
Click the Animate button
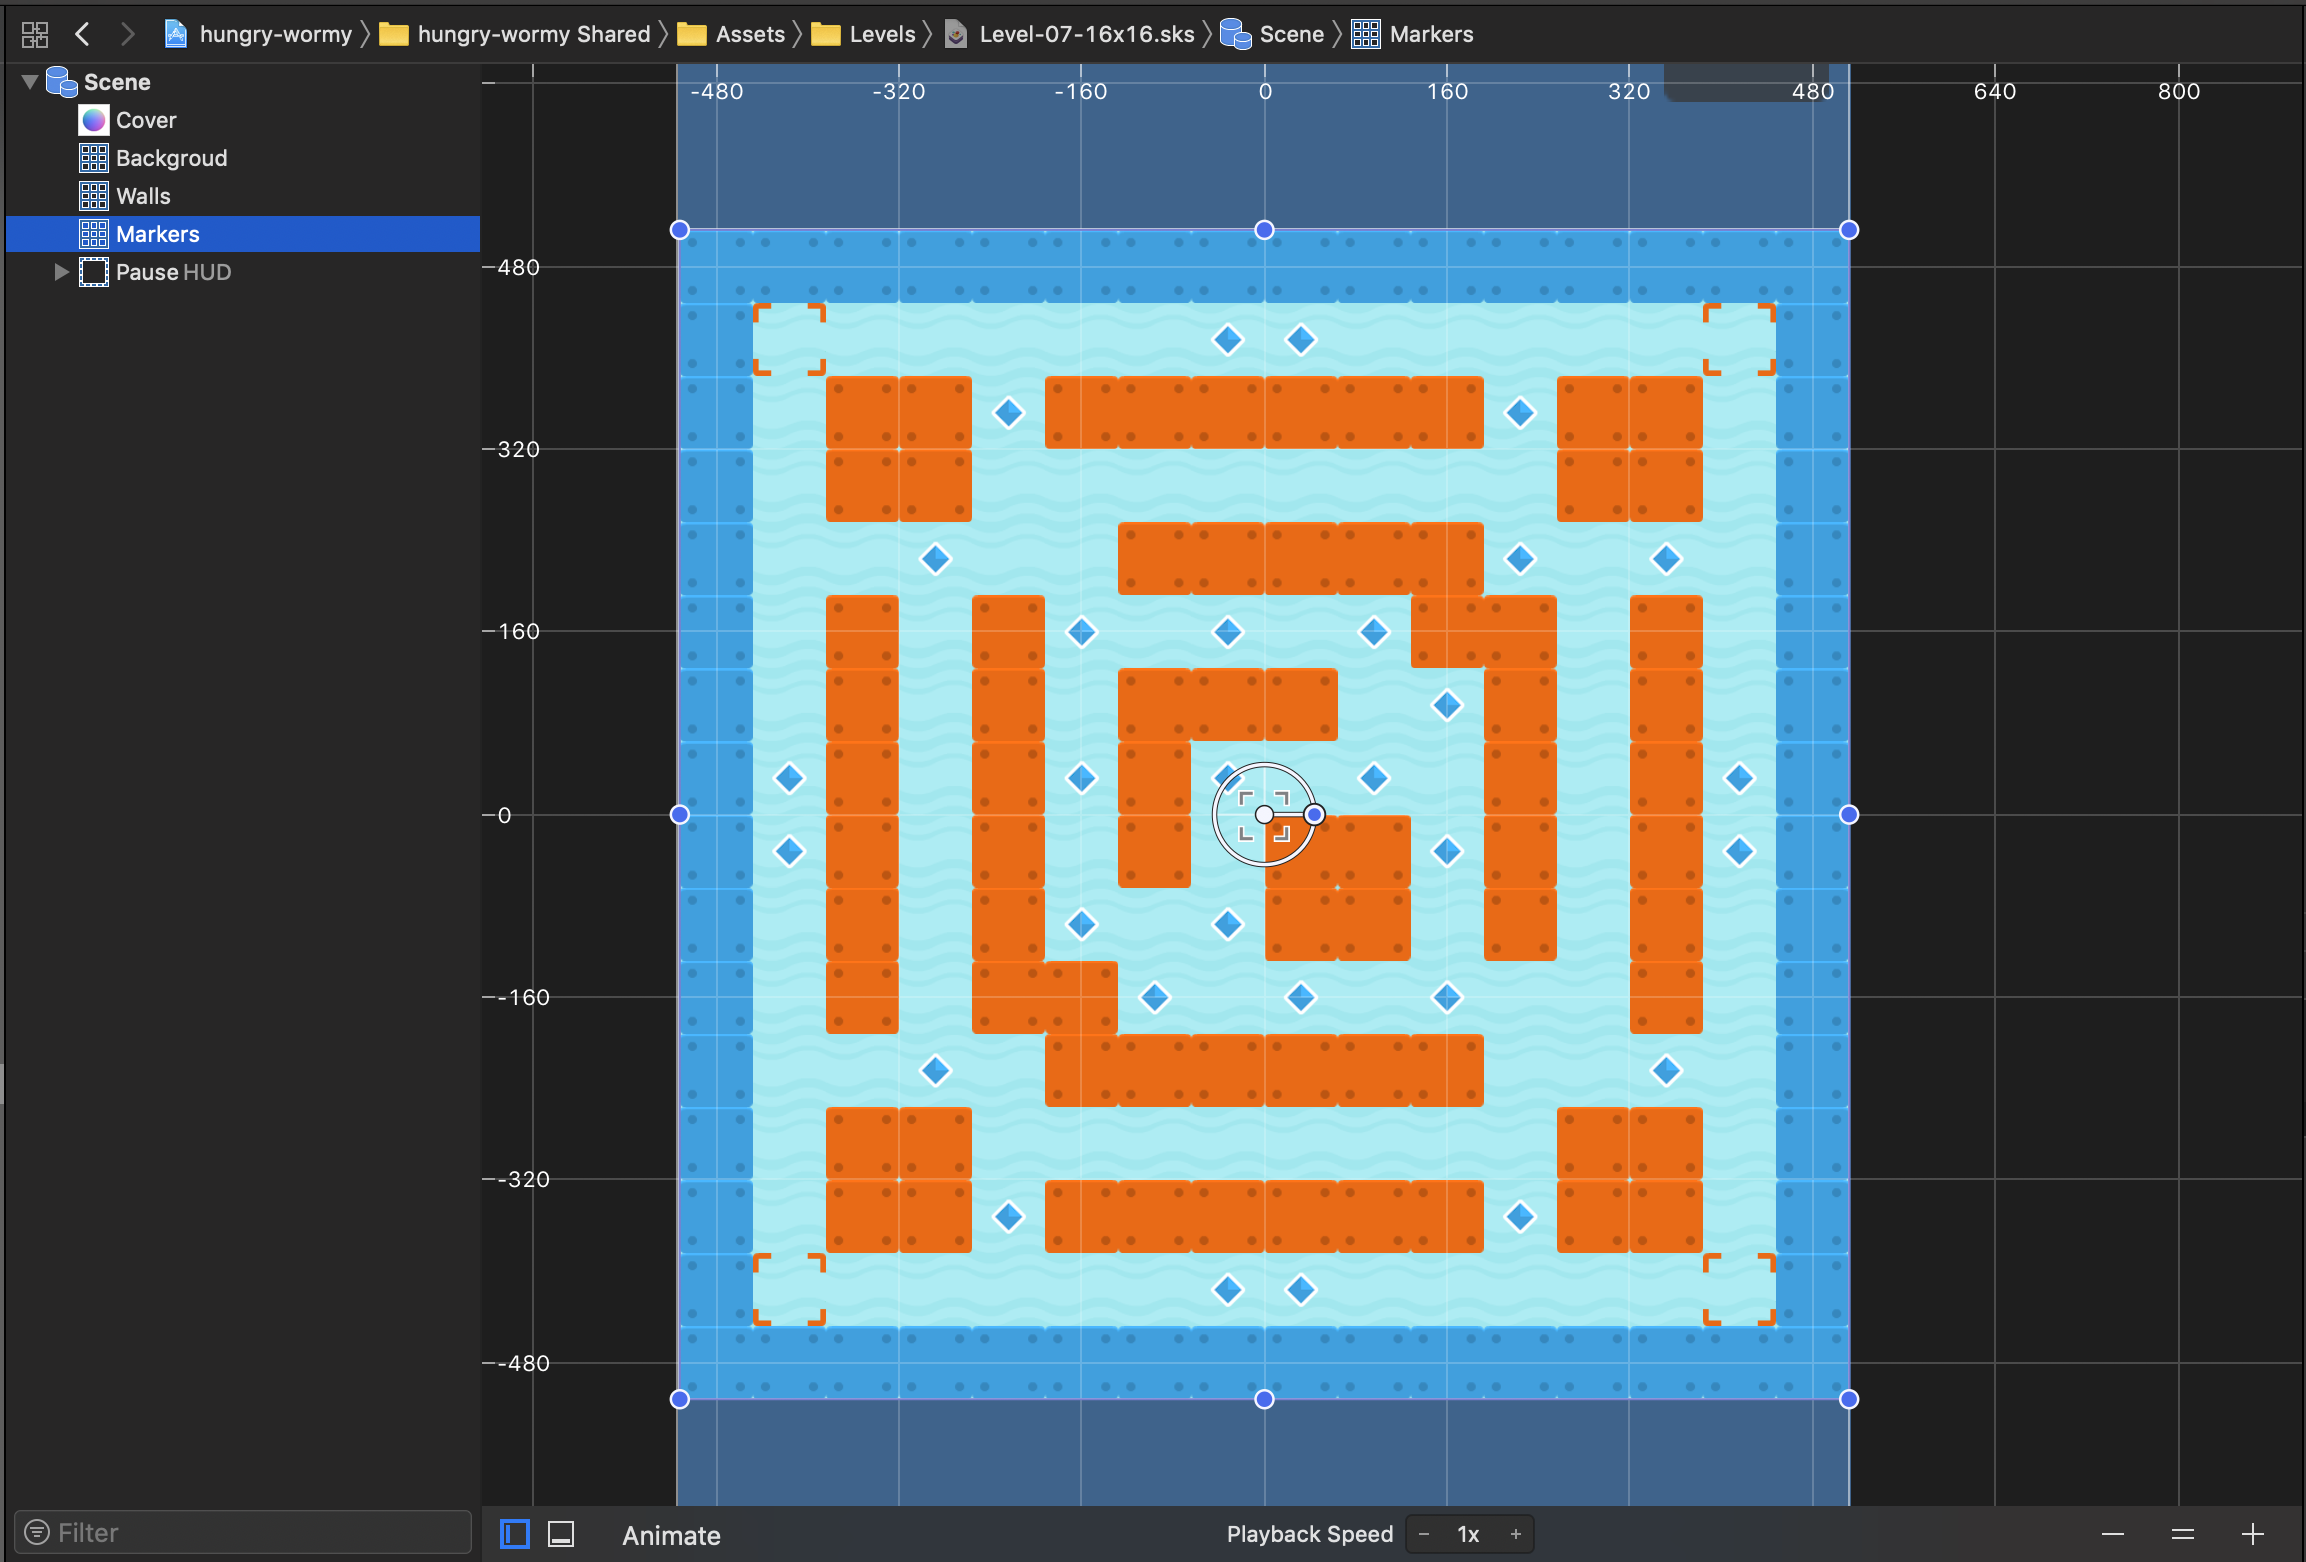(x=671, y=1535)
